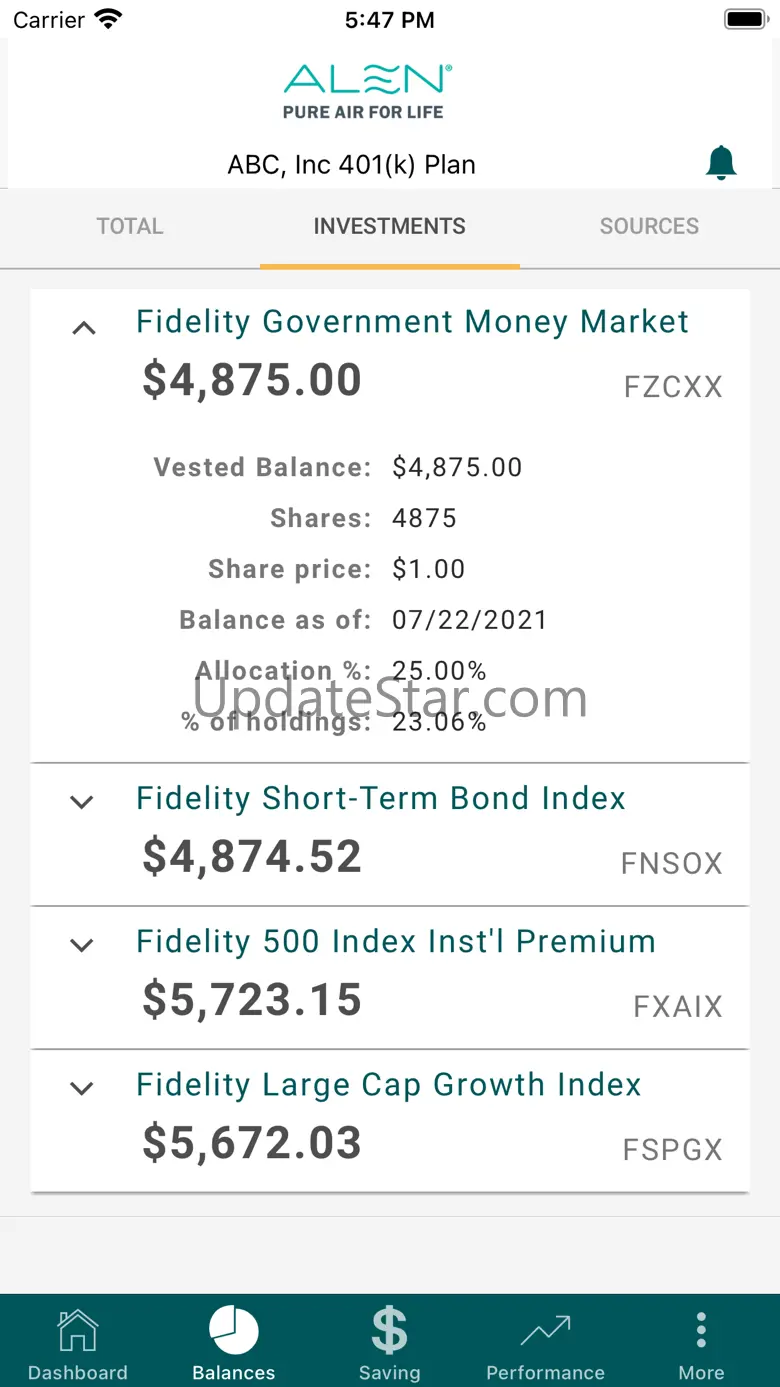The image size is (780, 1387).
Task: Tap the Performance trend line icon
Action: click(x=545, y=1331)
